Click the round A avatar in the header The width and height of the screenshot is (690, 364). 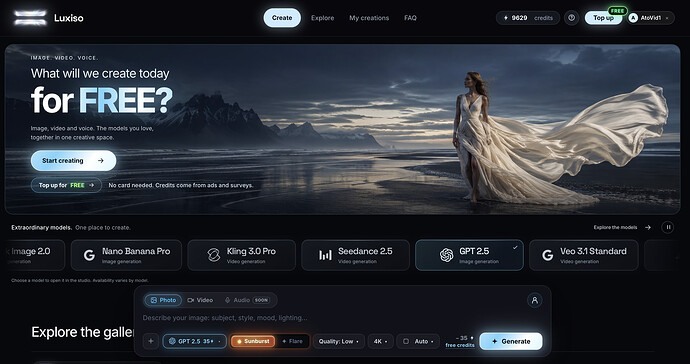pyautogui.click(x=633, y=18)
